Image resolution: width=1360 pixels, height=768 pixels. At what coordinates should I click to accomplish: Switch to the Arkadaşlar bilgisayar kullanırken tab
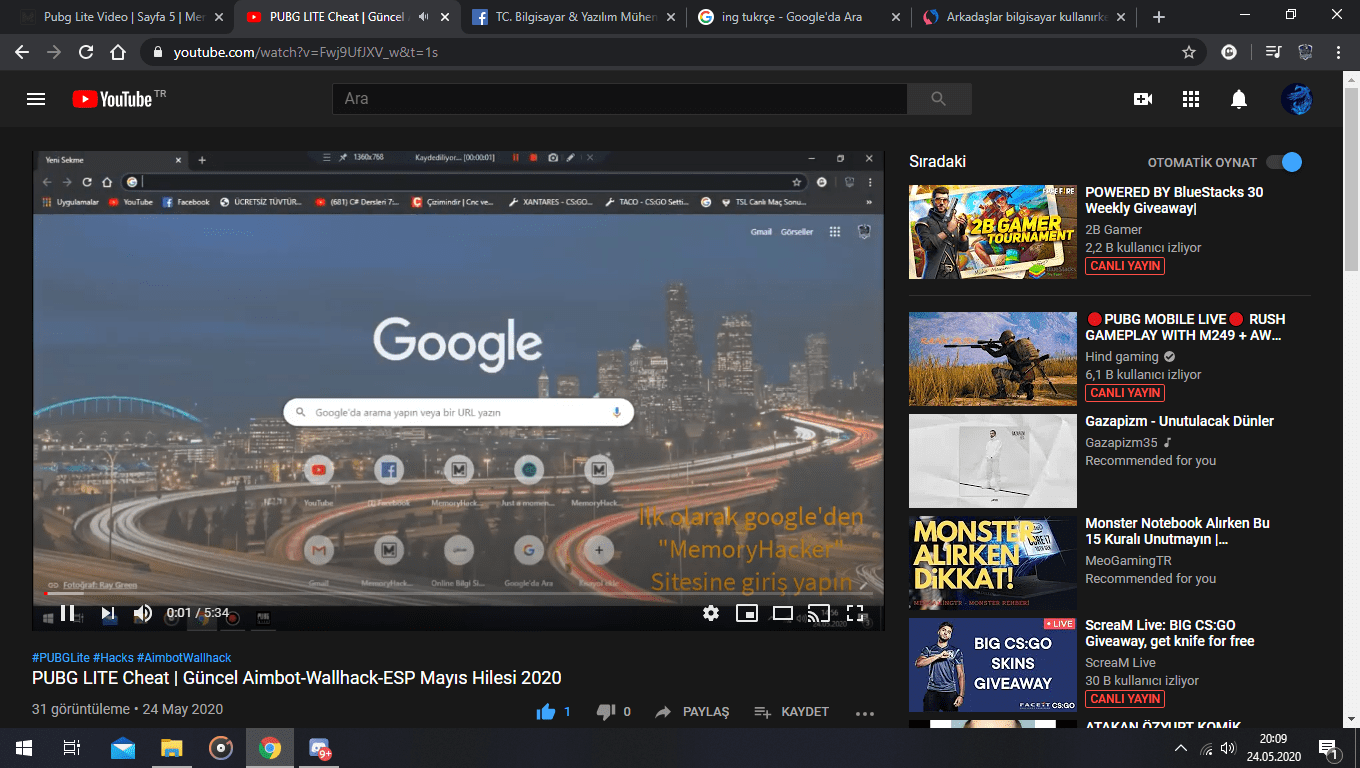pos(1025,17)
